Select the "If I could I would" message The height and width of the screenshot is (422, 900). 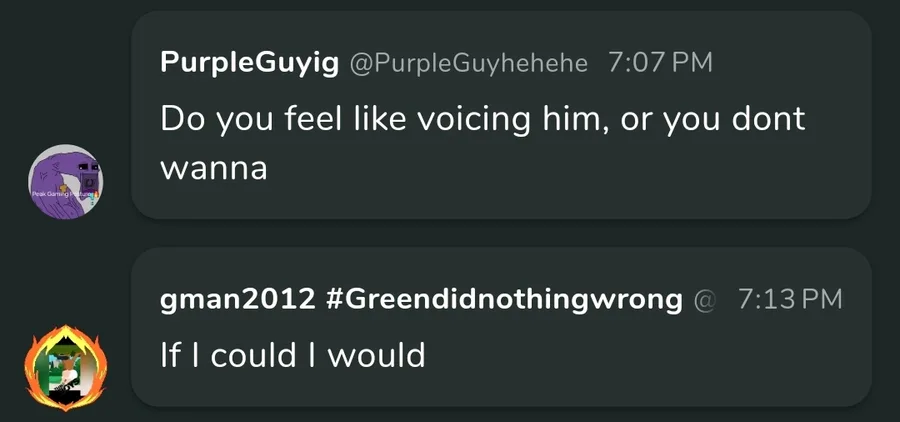point(293,353)
